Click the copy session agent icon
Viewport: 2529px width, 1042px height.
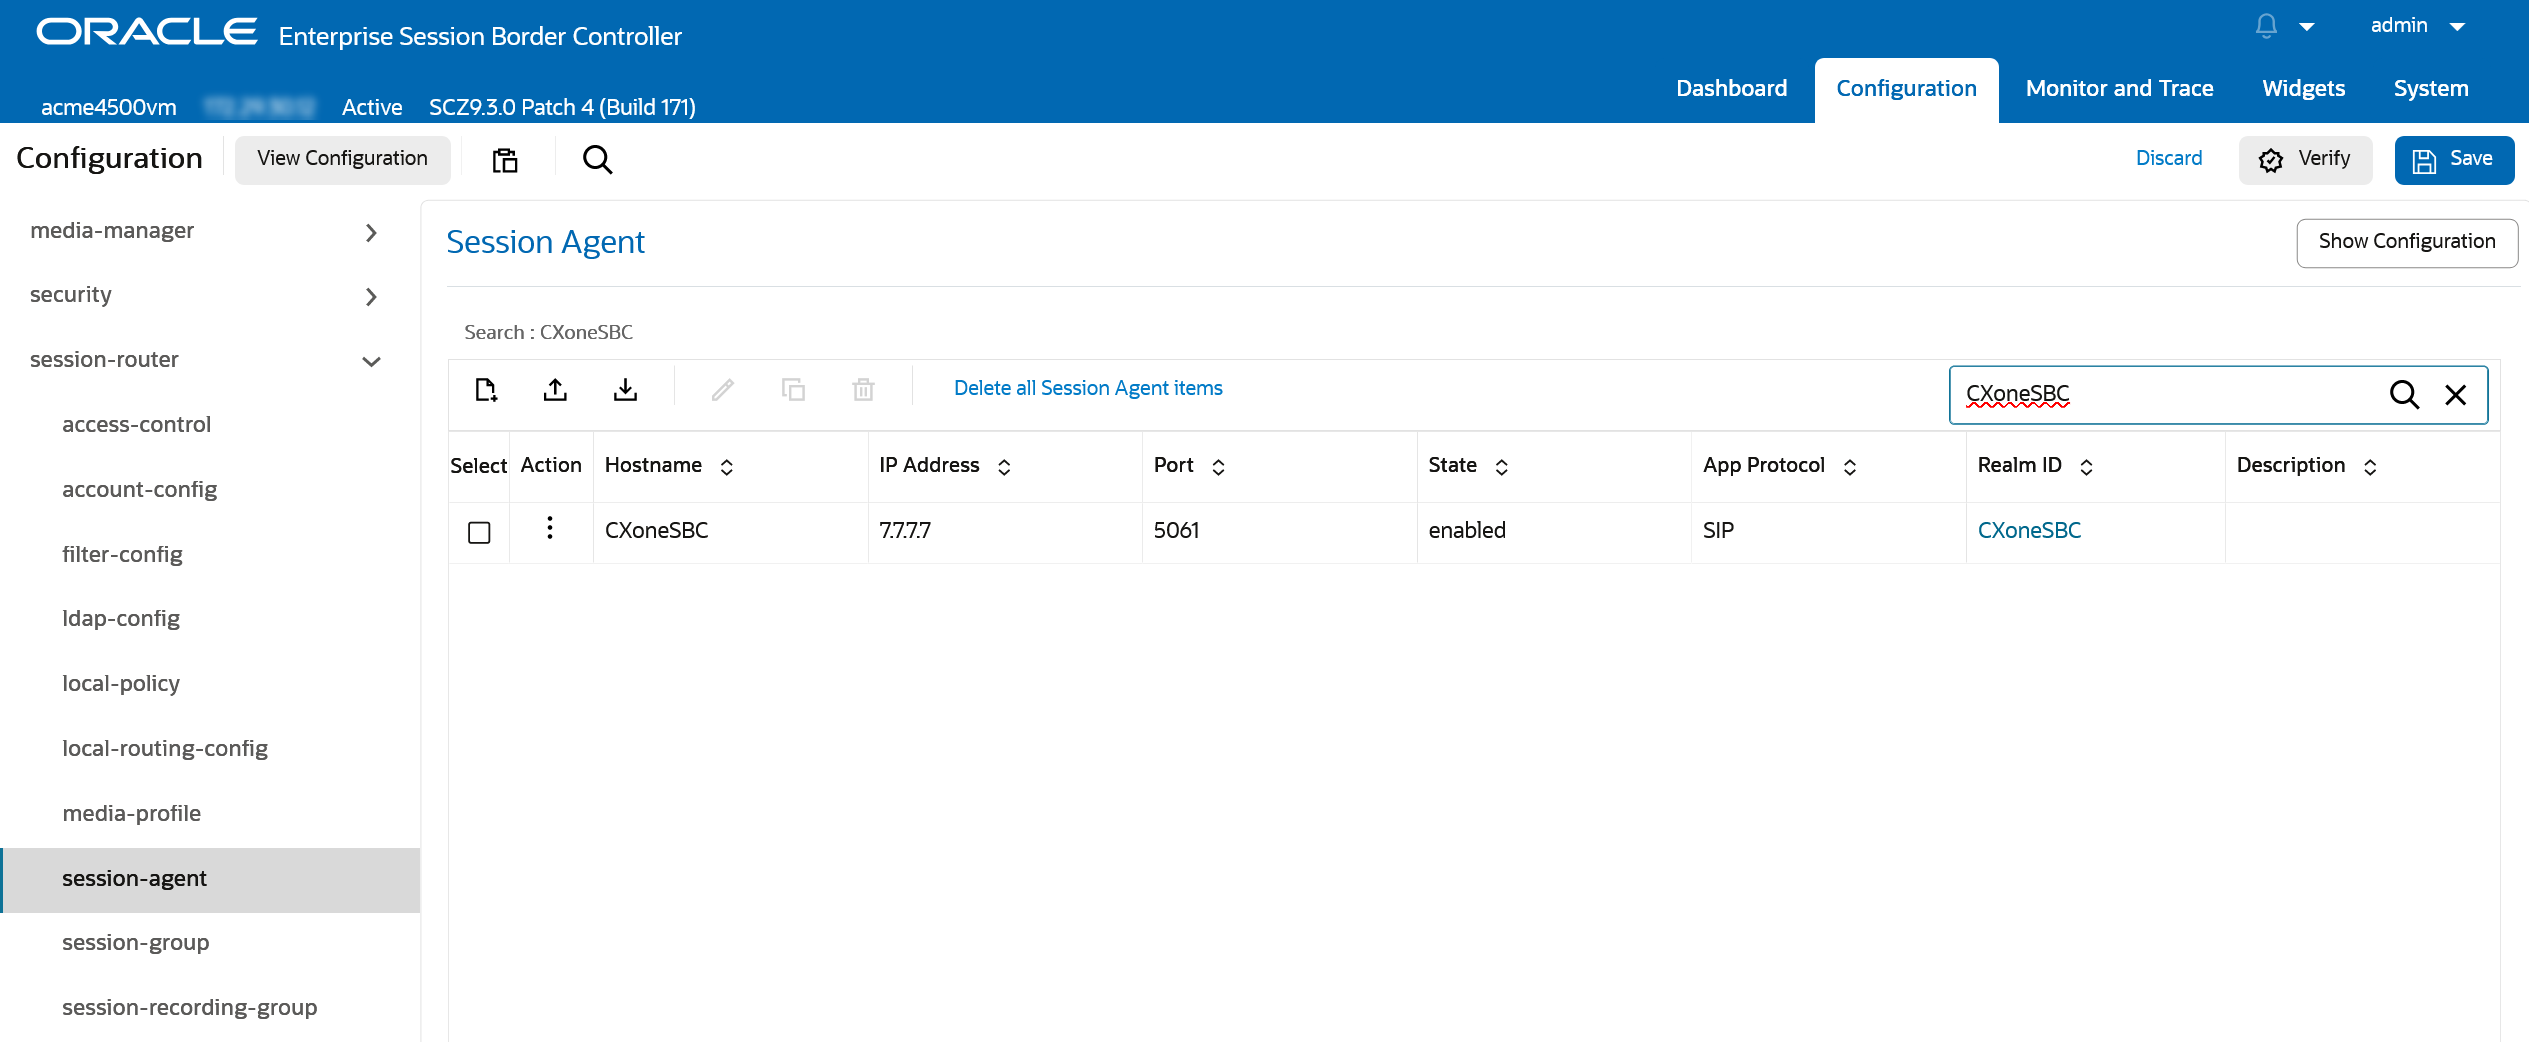pyautogui.click(x=793, y=389)
